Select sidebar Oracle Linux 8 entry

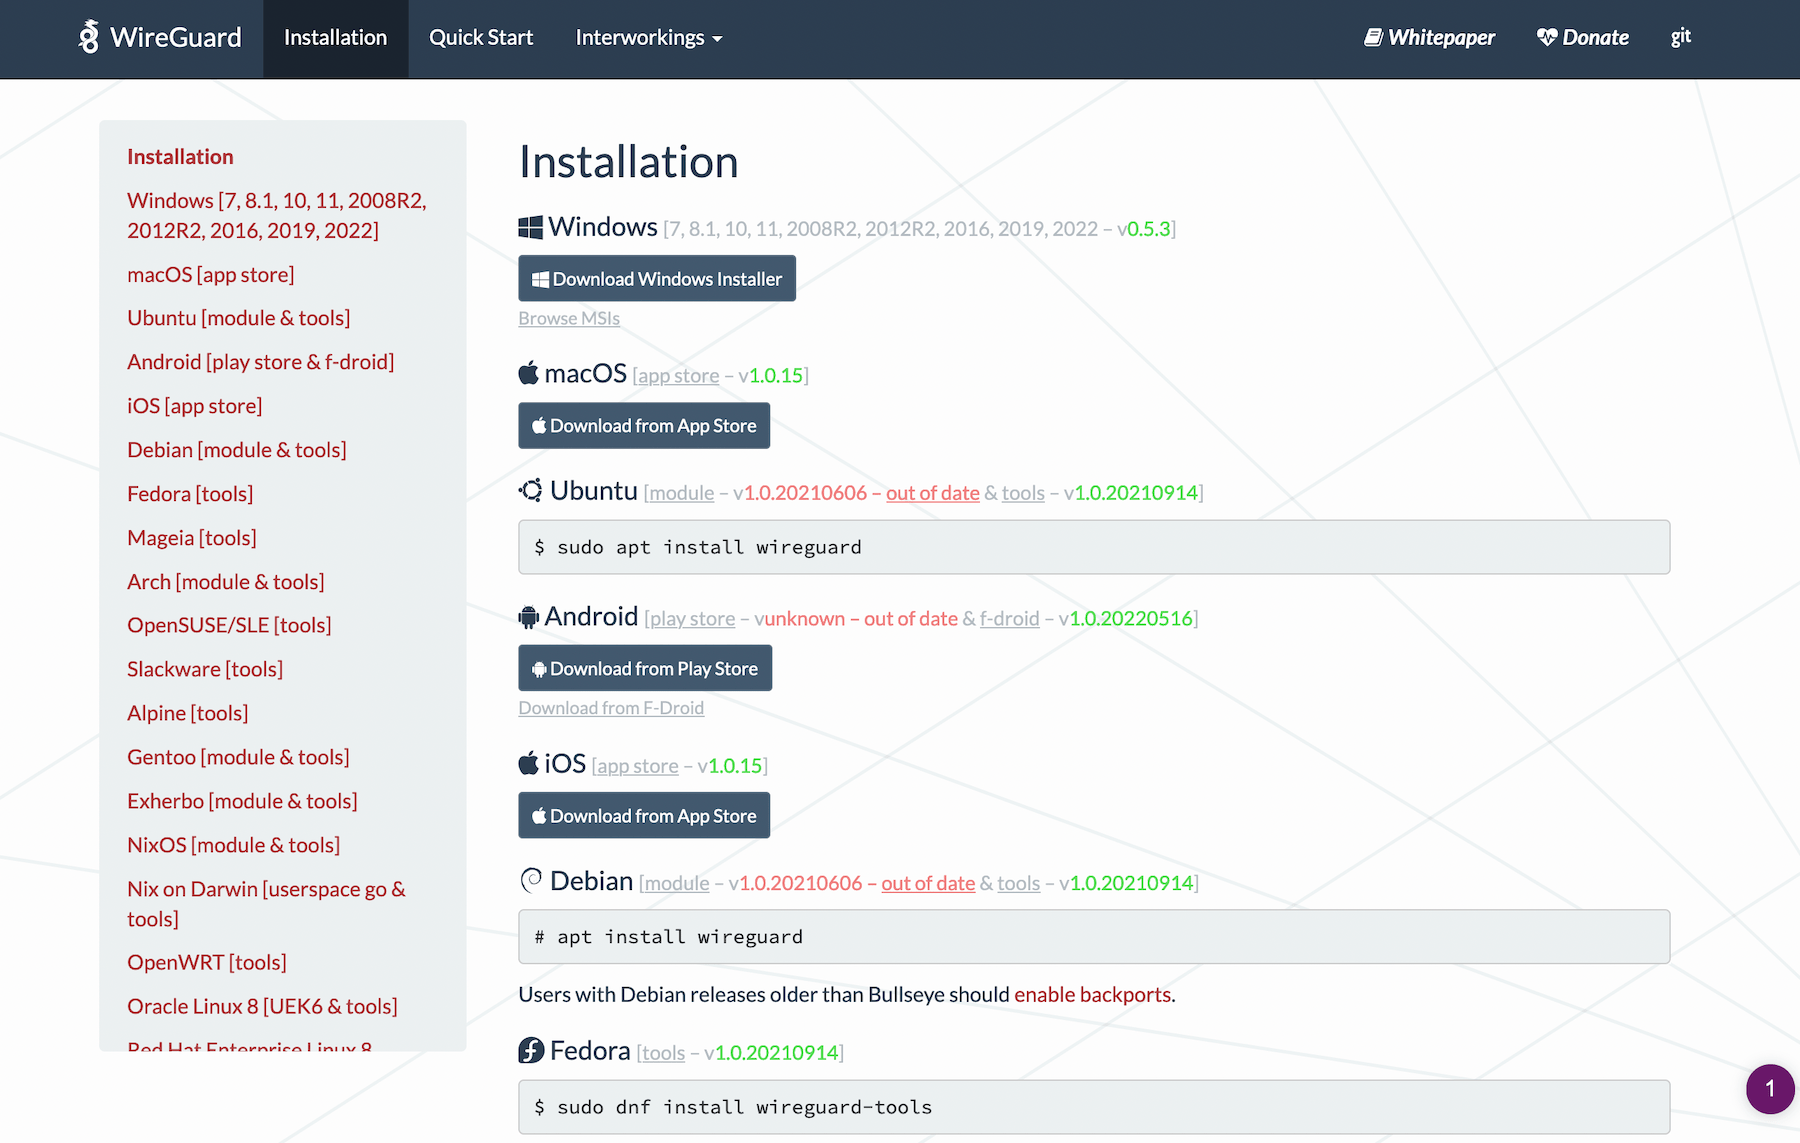(262, 1006)
